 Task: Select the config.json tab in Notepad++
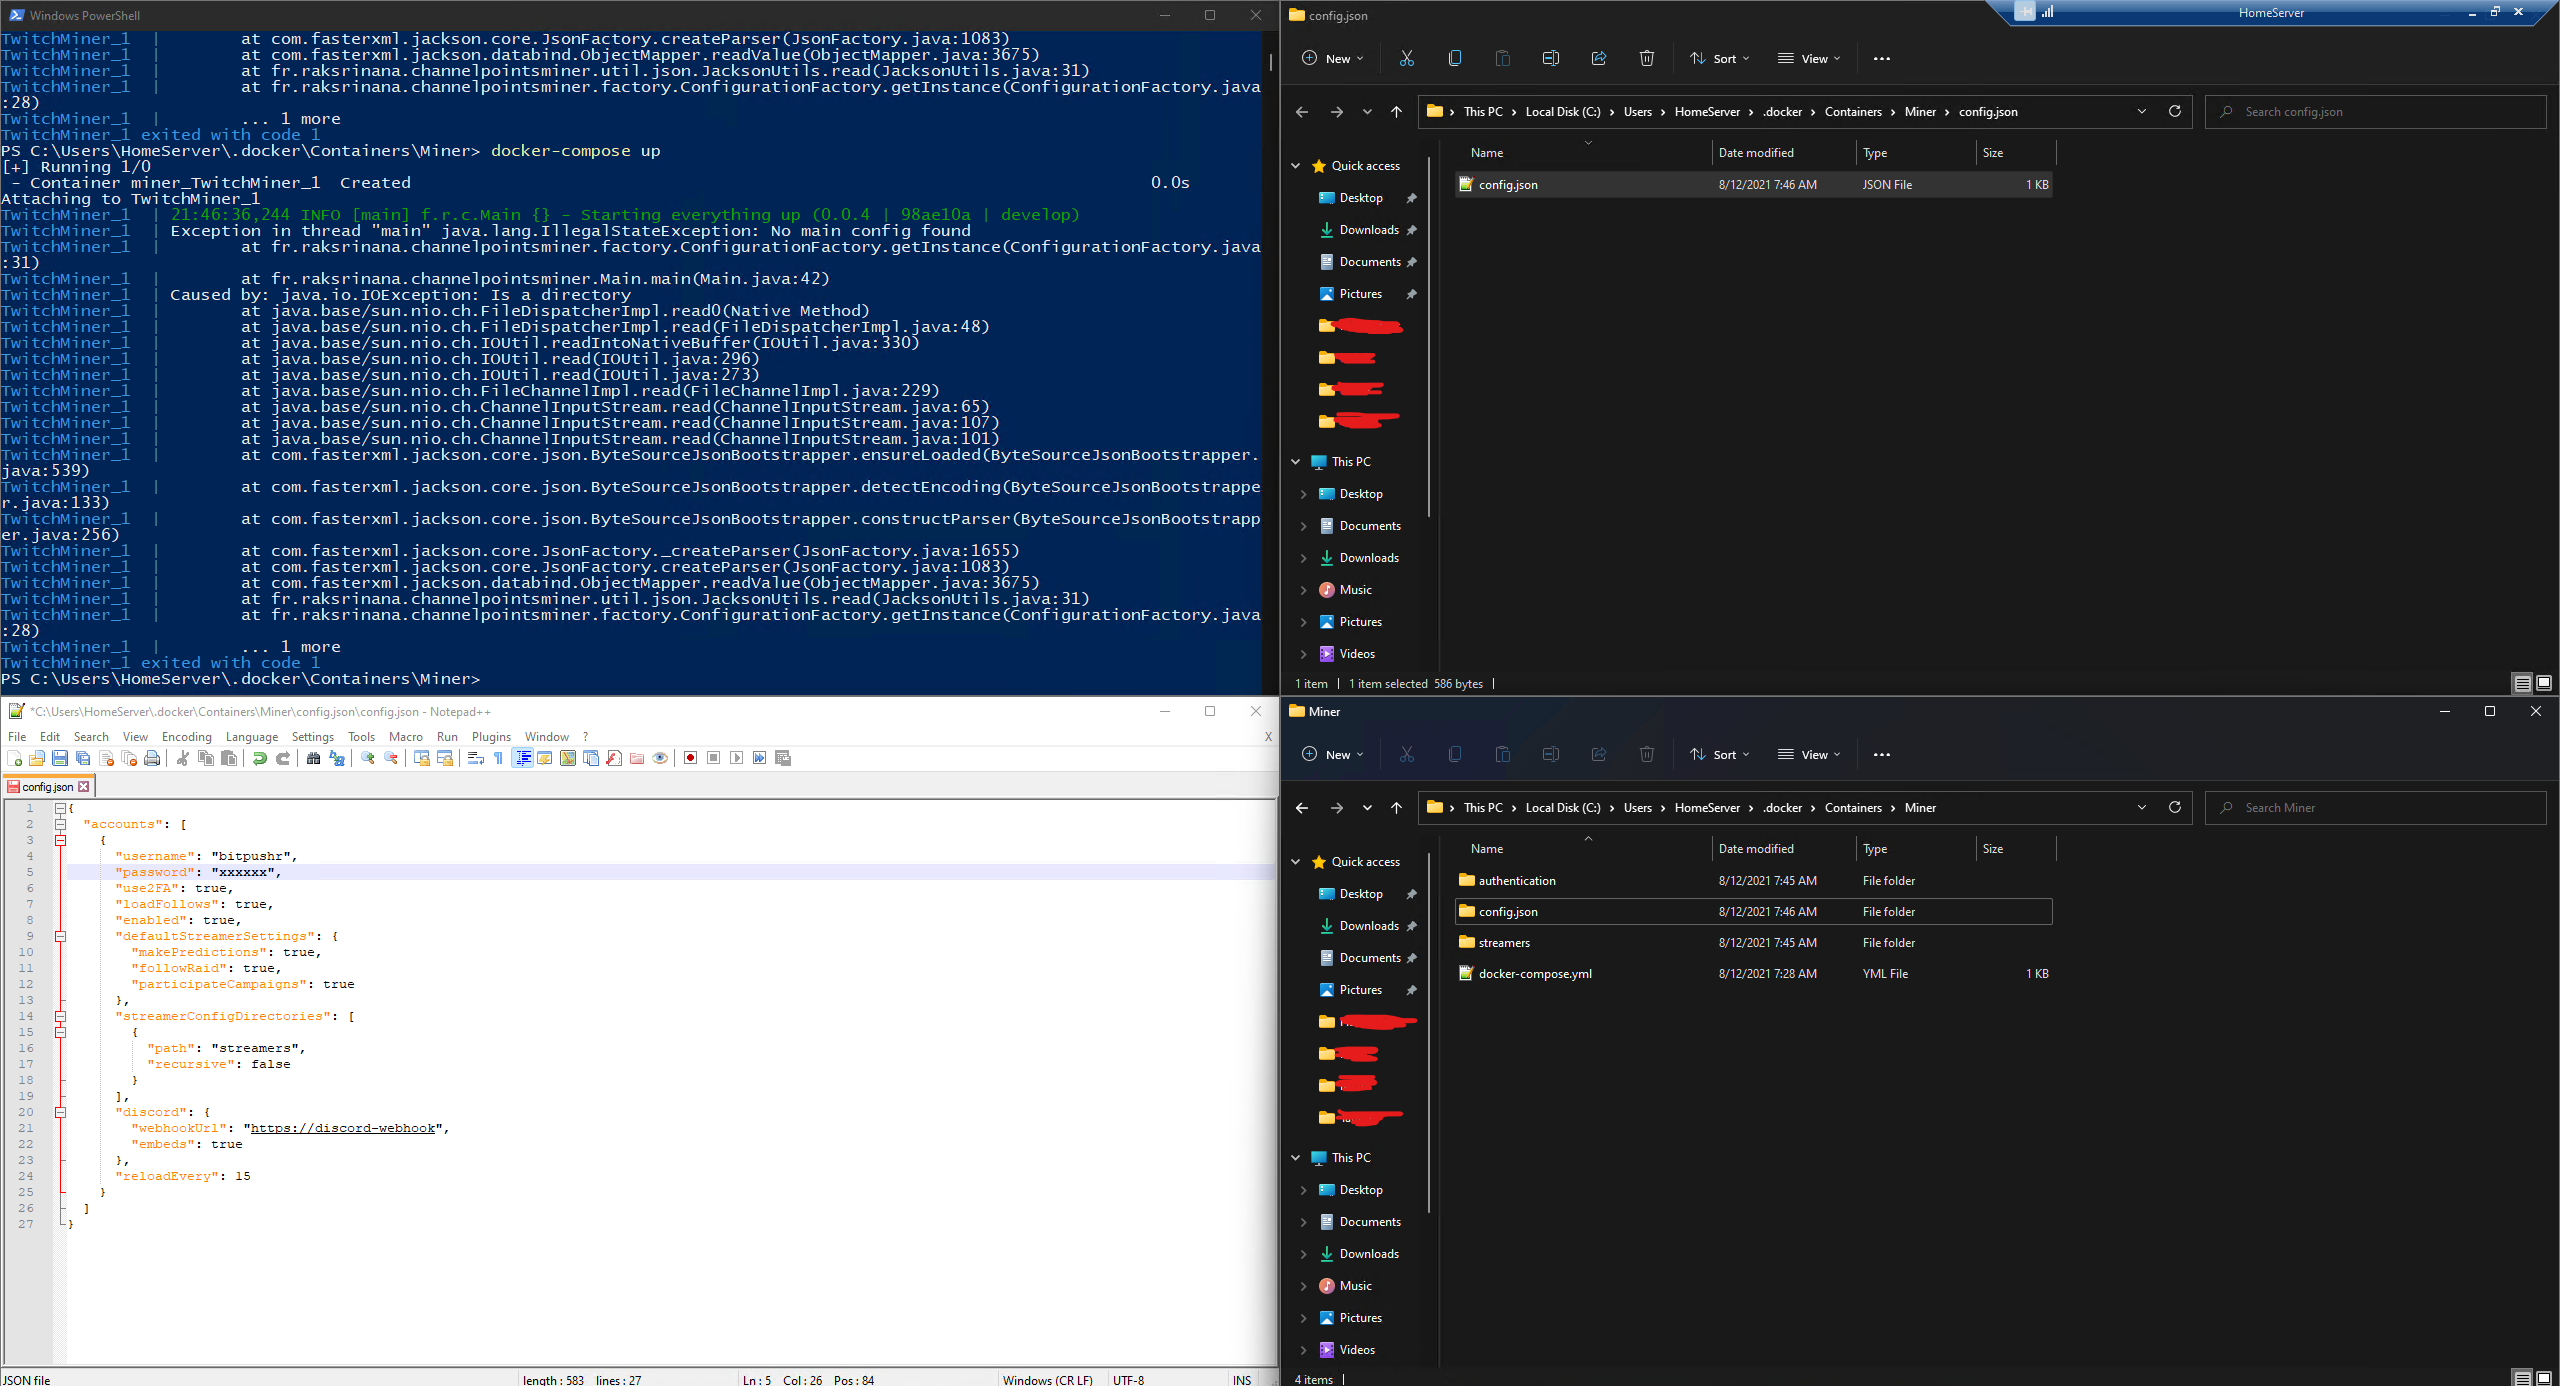pos(45,786)
